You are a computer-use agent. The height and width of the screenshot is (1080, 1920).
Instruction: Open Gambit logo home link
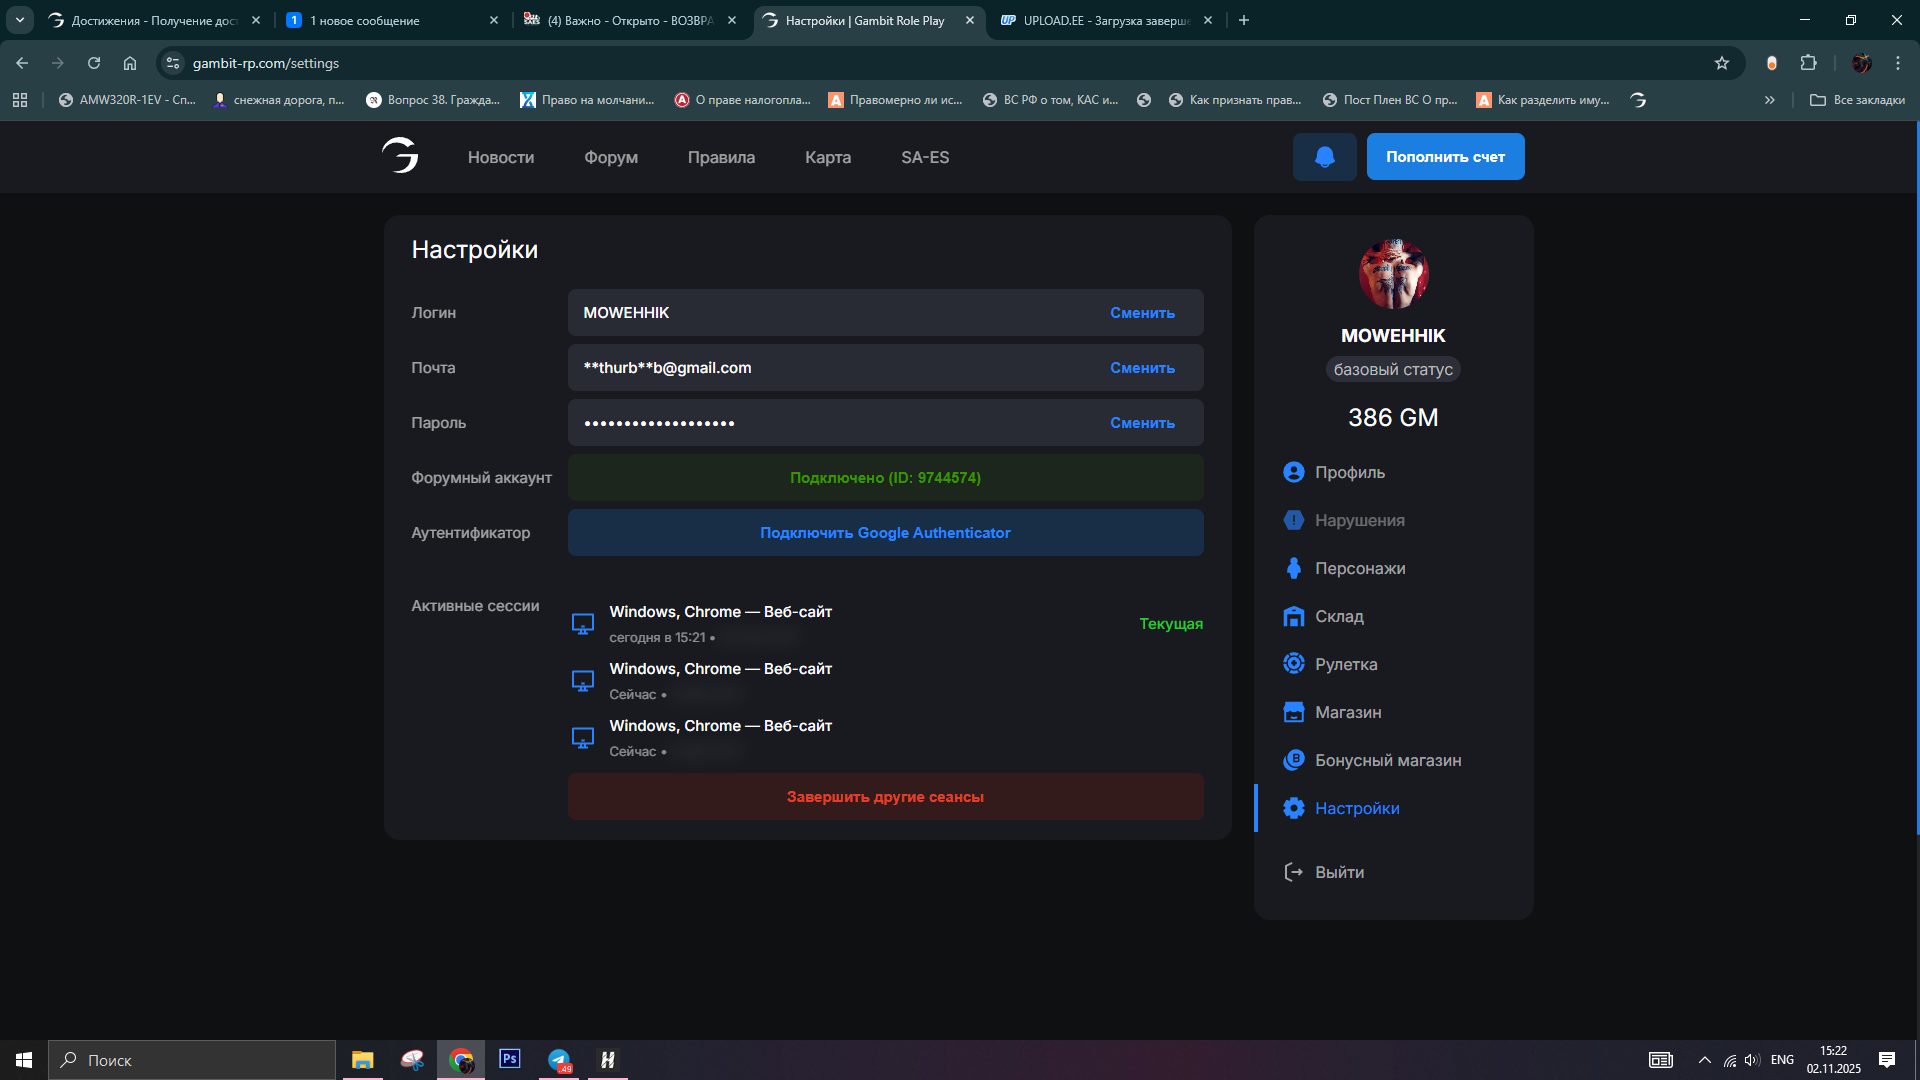pyautogui.click(x=400, y=156)
